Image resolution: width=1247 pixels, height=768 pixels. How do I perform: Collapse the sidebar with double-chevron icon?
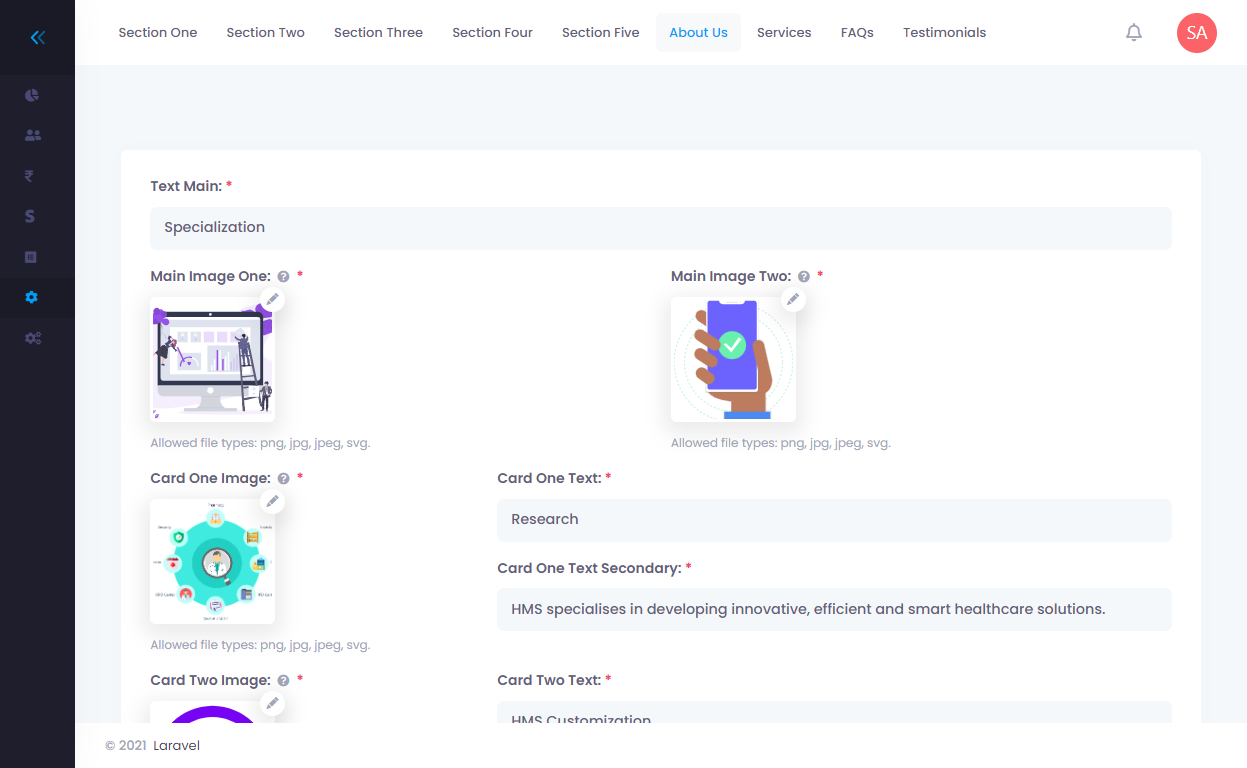(x=38, y=38)
